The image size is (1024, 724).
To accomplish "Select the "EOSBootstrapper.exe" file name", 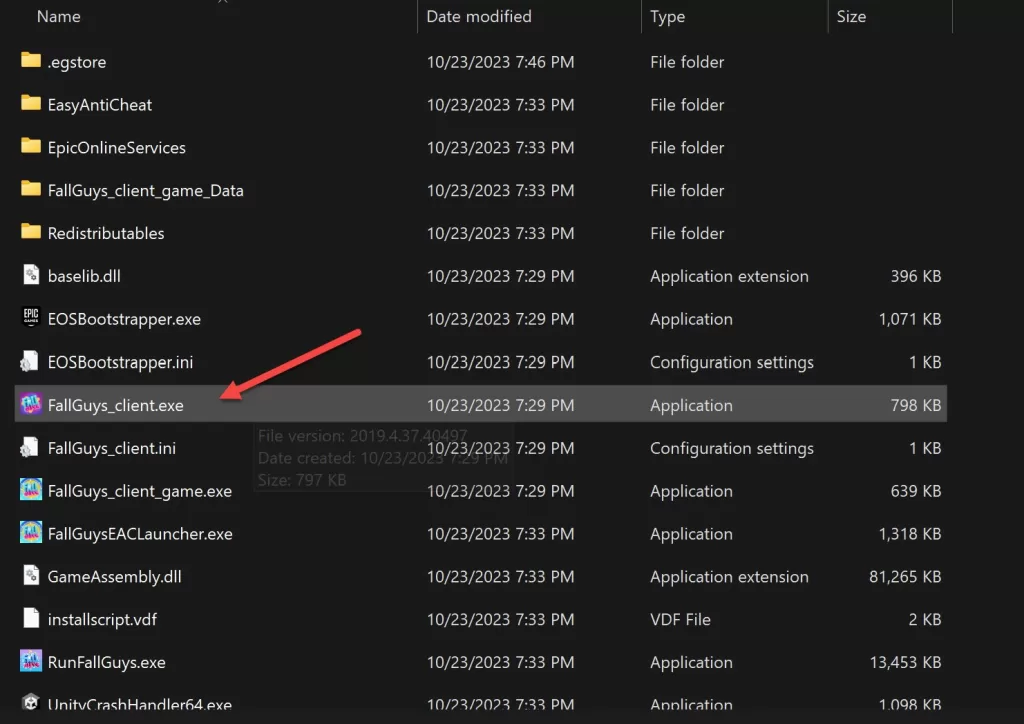I will (124, 319).
